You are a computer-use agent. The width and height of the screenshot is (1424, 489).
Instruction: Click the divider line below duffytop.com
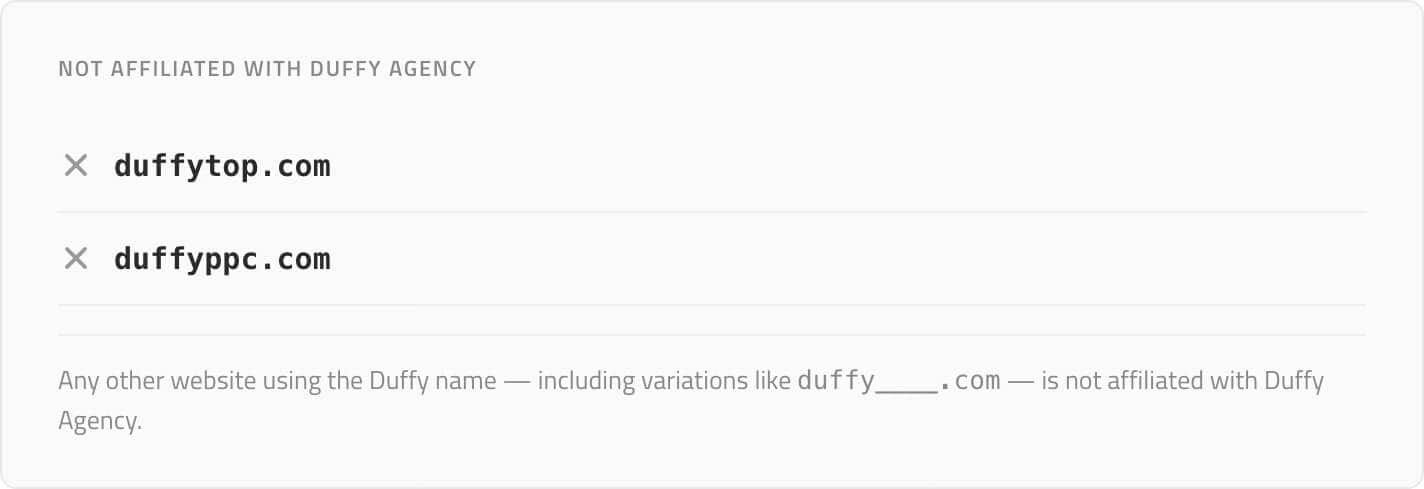(711, 212)
